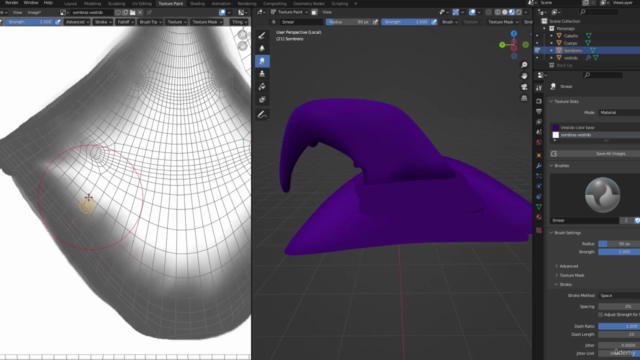
Task: Open the Scene properties tab
Action: (539, 132)
